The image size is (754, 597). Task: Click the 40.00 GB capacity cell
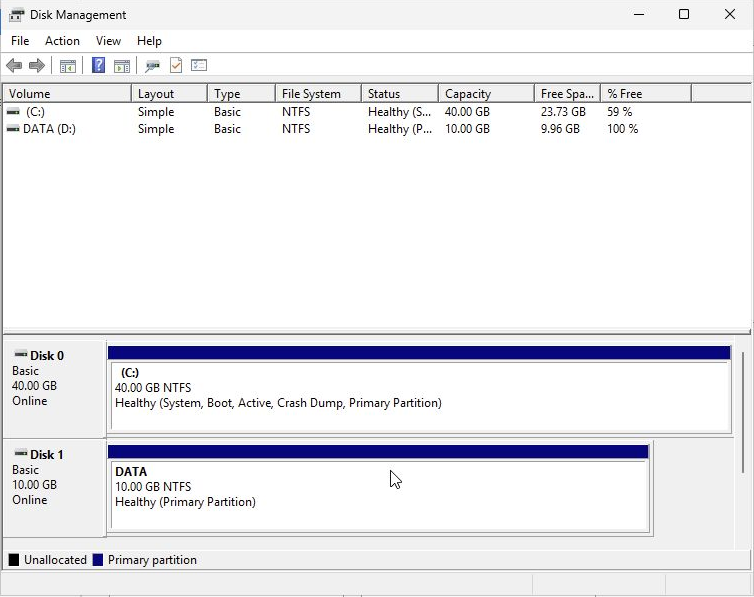pyautogui.click(x=467, y=112)
